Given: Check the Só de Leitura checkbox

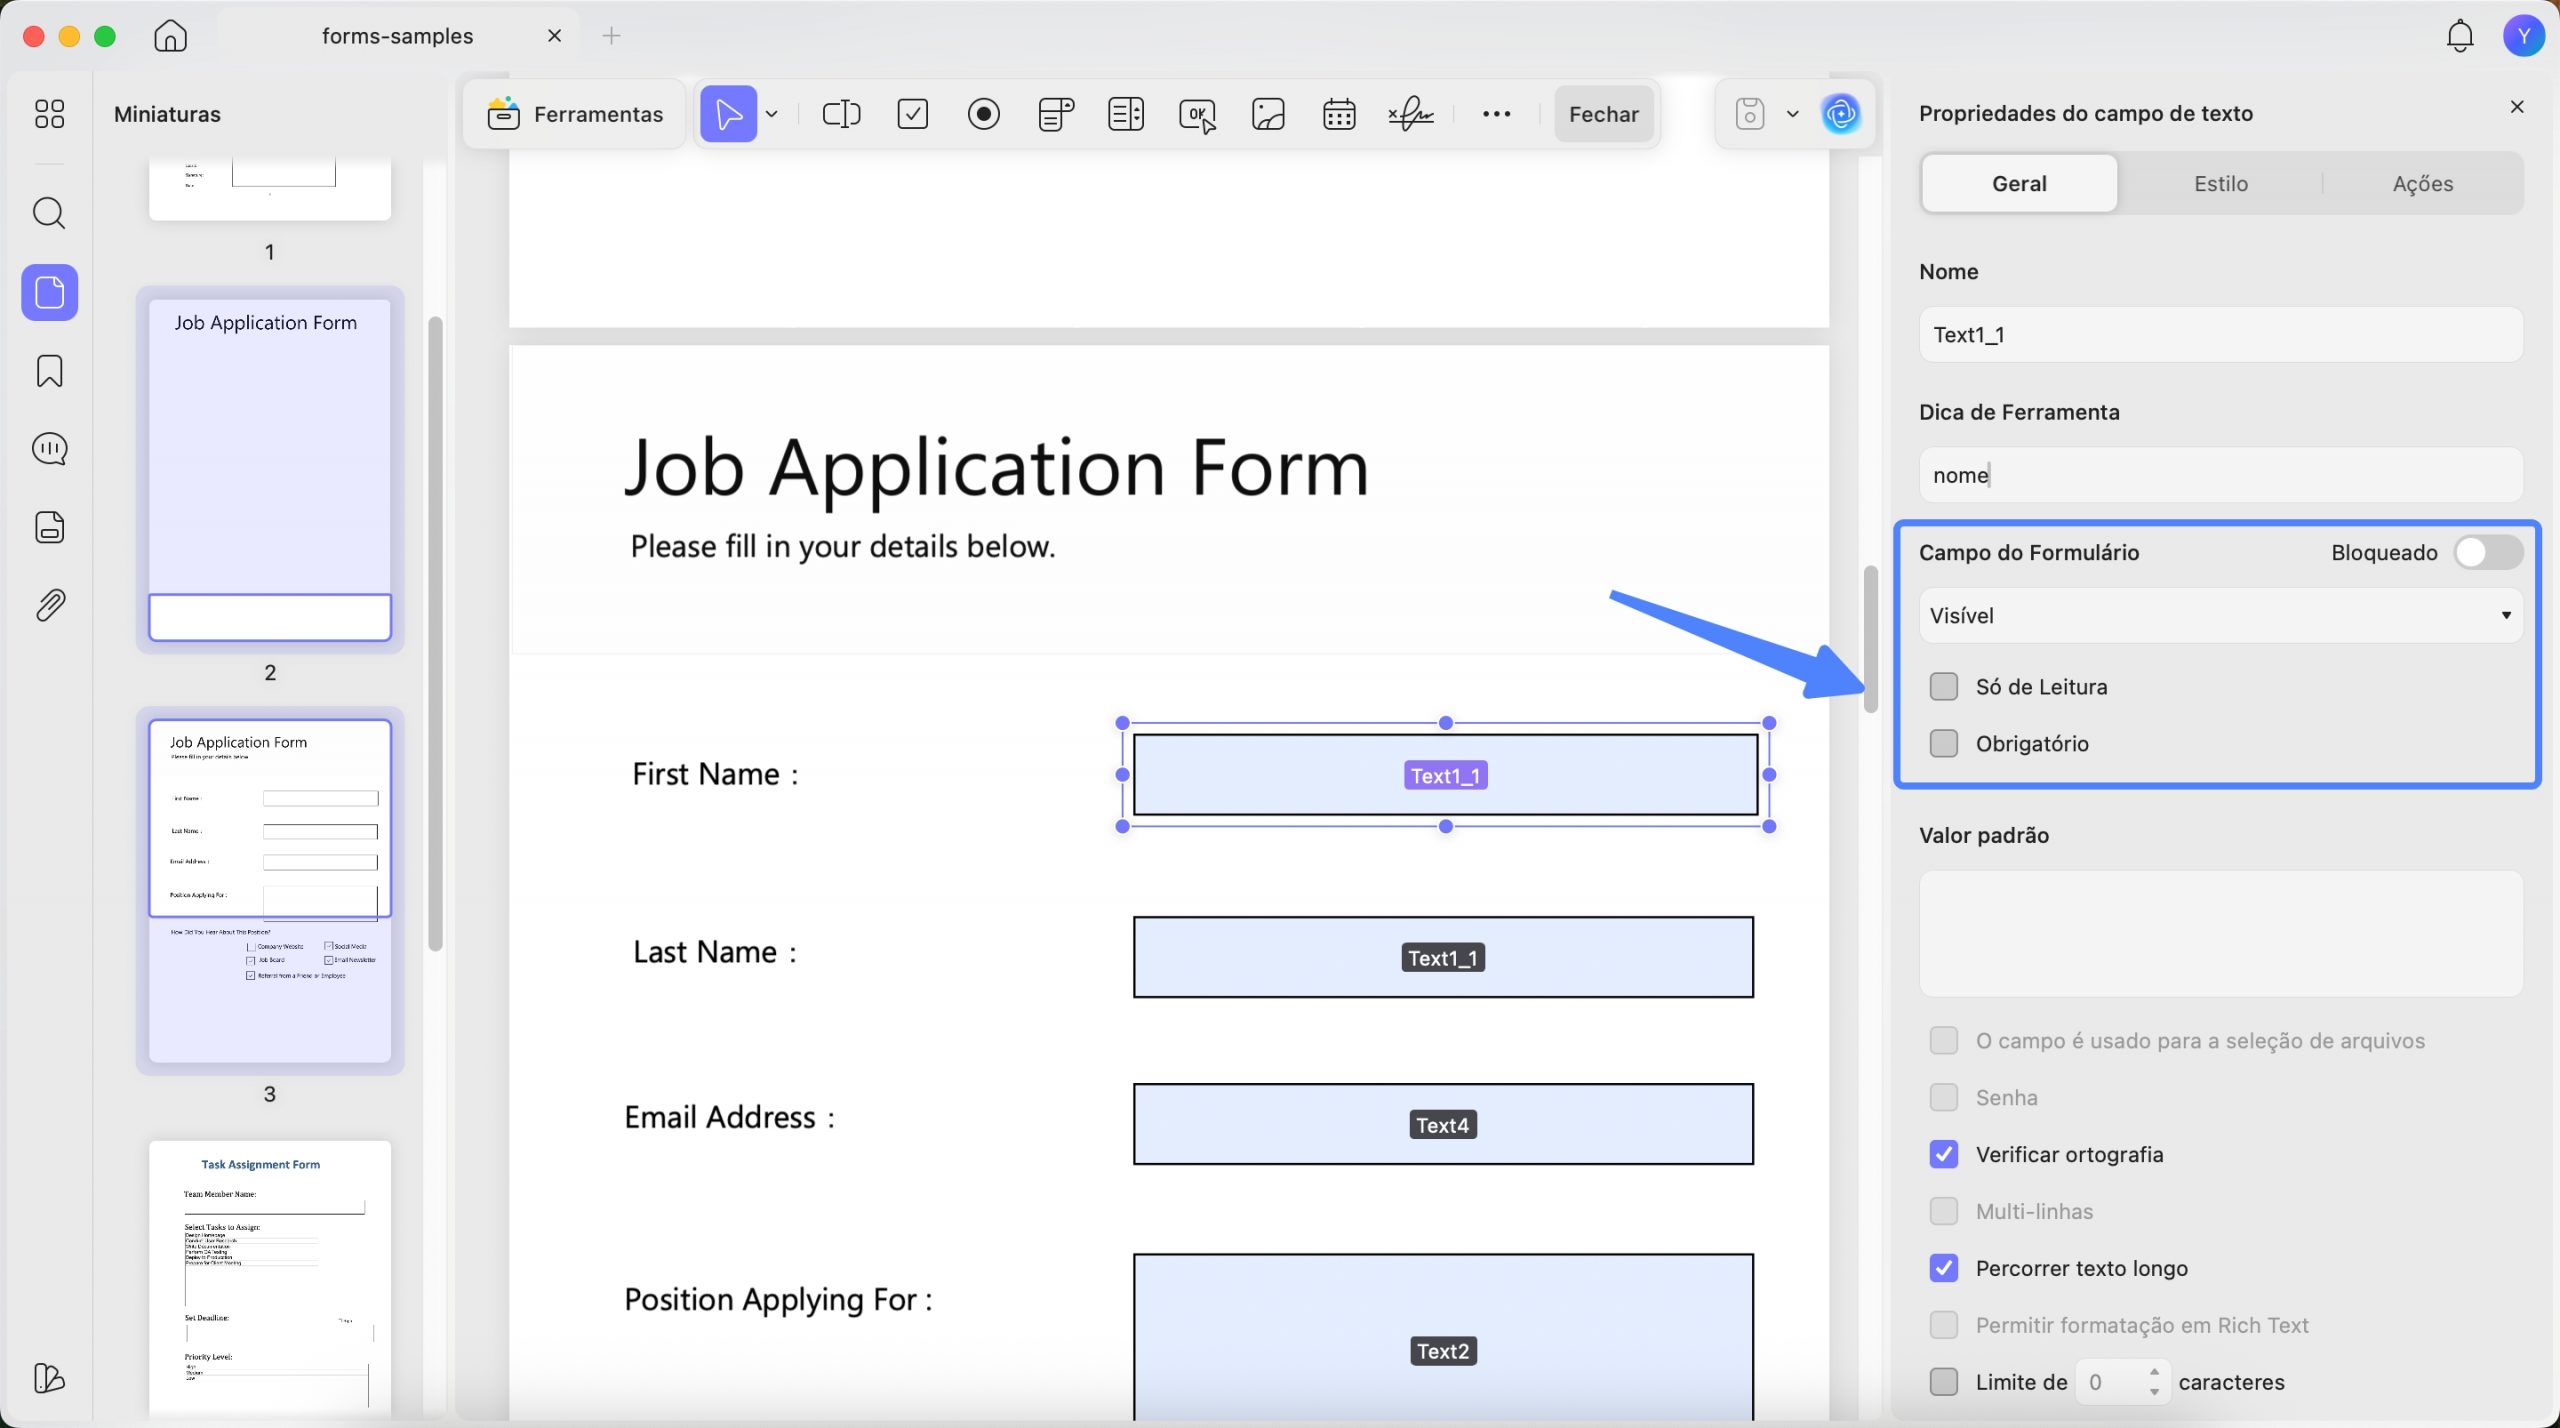Looking at the screenshot, I should click(x=1943, y=687).
